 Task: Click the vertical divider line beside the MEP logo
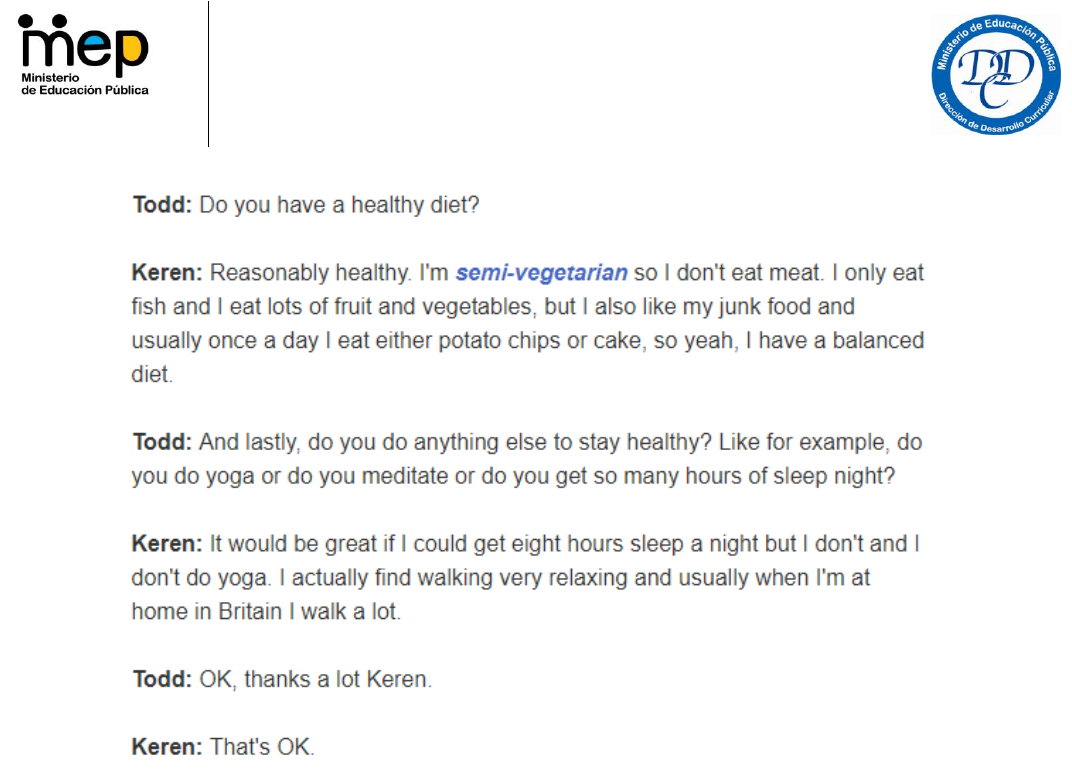[x=208, y=74]
